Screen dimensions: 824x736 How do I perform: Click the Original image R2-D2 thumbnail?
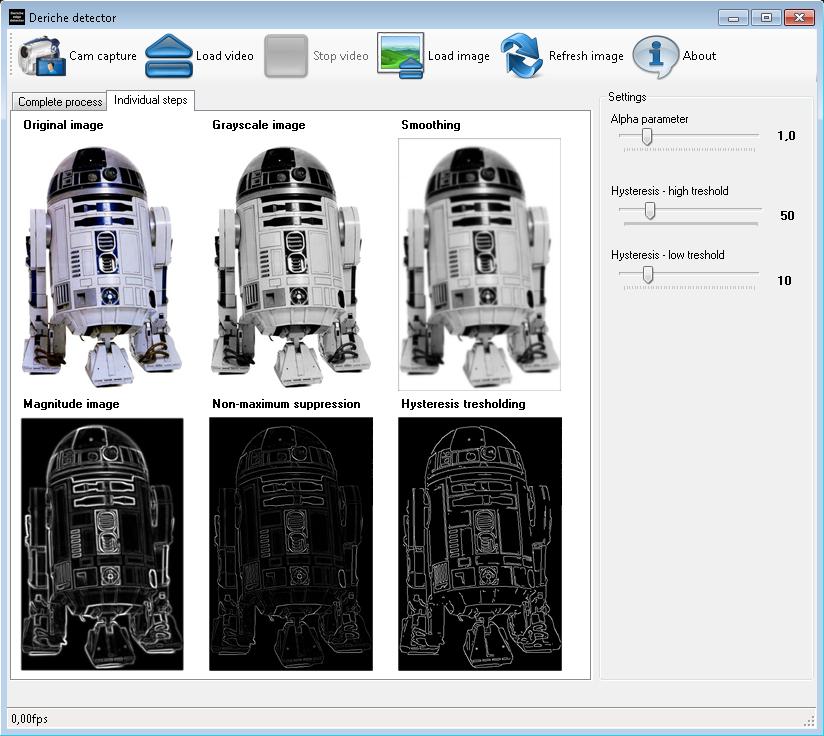click(x=102, y=264)
